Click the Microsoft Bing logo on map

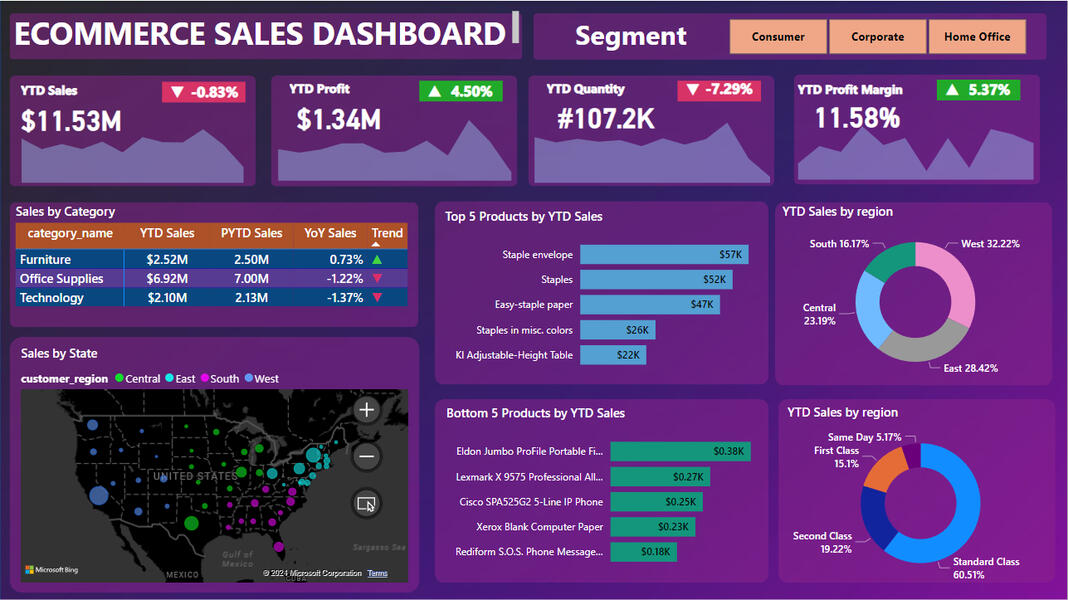(x=52, y=570)
